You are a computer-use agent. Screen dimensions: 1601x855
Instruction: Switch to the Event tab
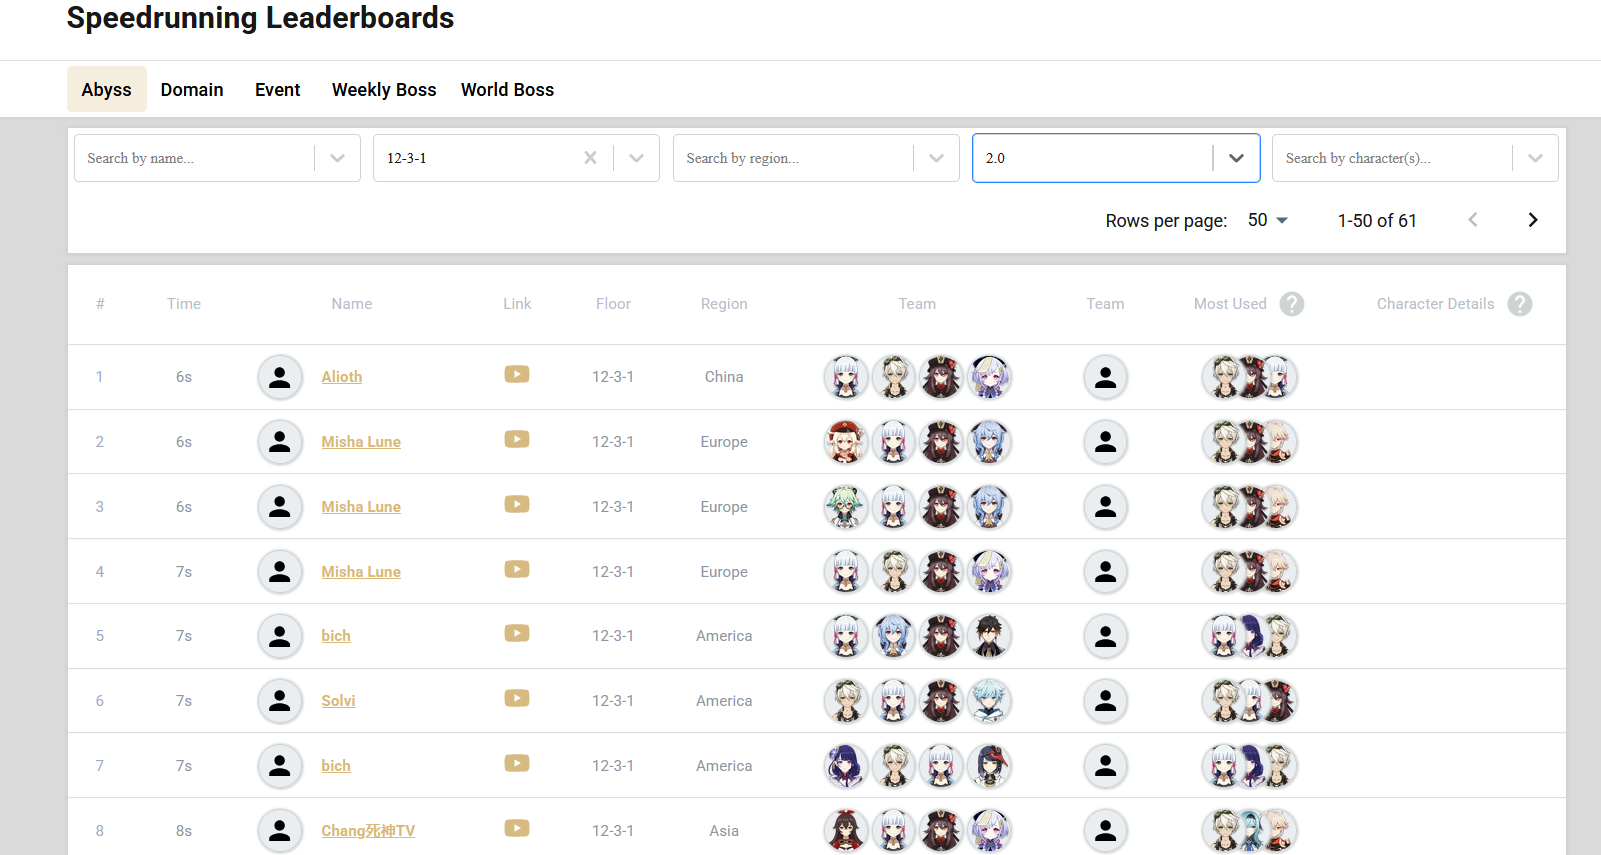pyautogui.click(x=277, y=89)
